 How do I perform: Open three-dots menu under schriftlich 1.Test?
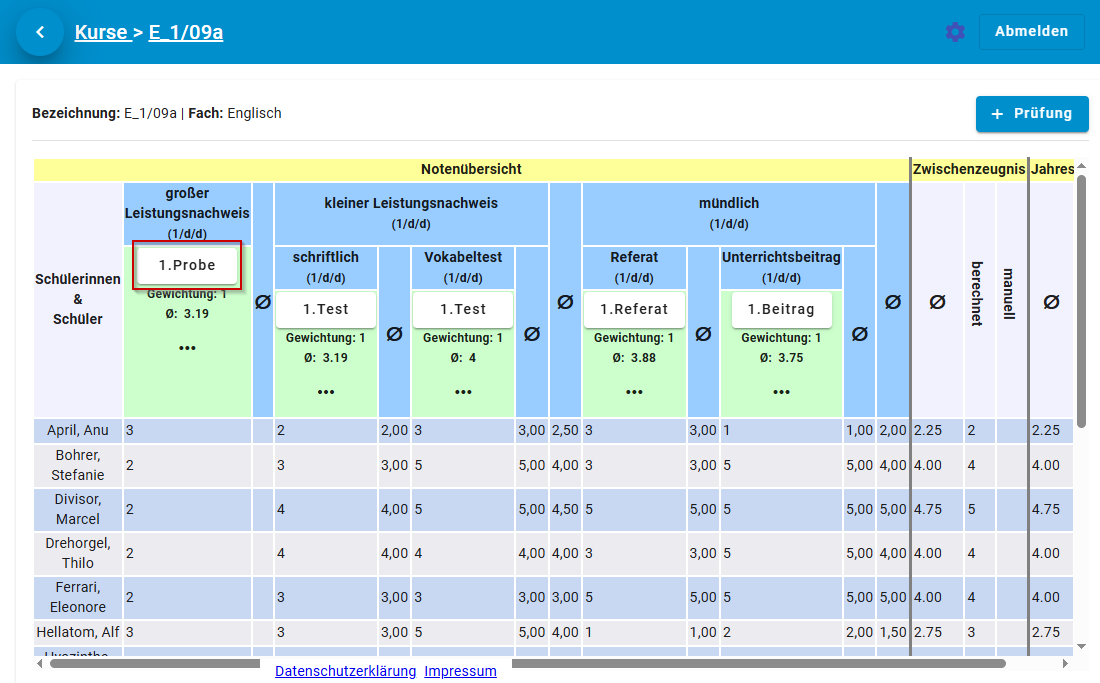point(326,392)
